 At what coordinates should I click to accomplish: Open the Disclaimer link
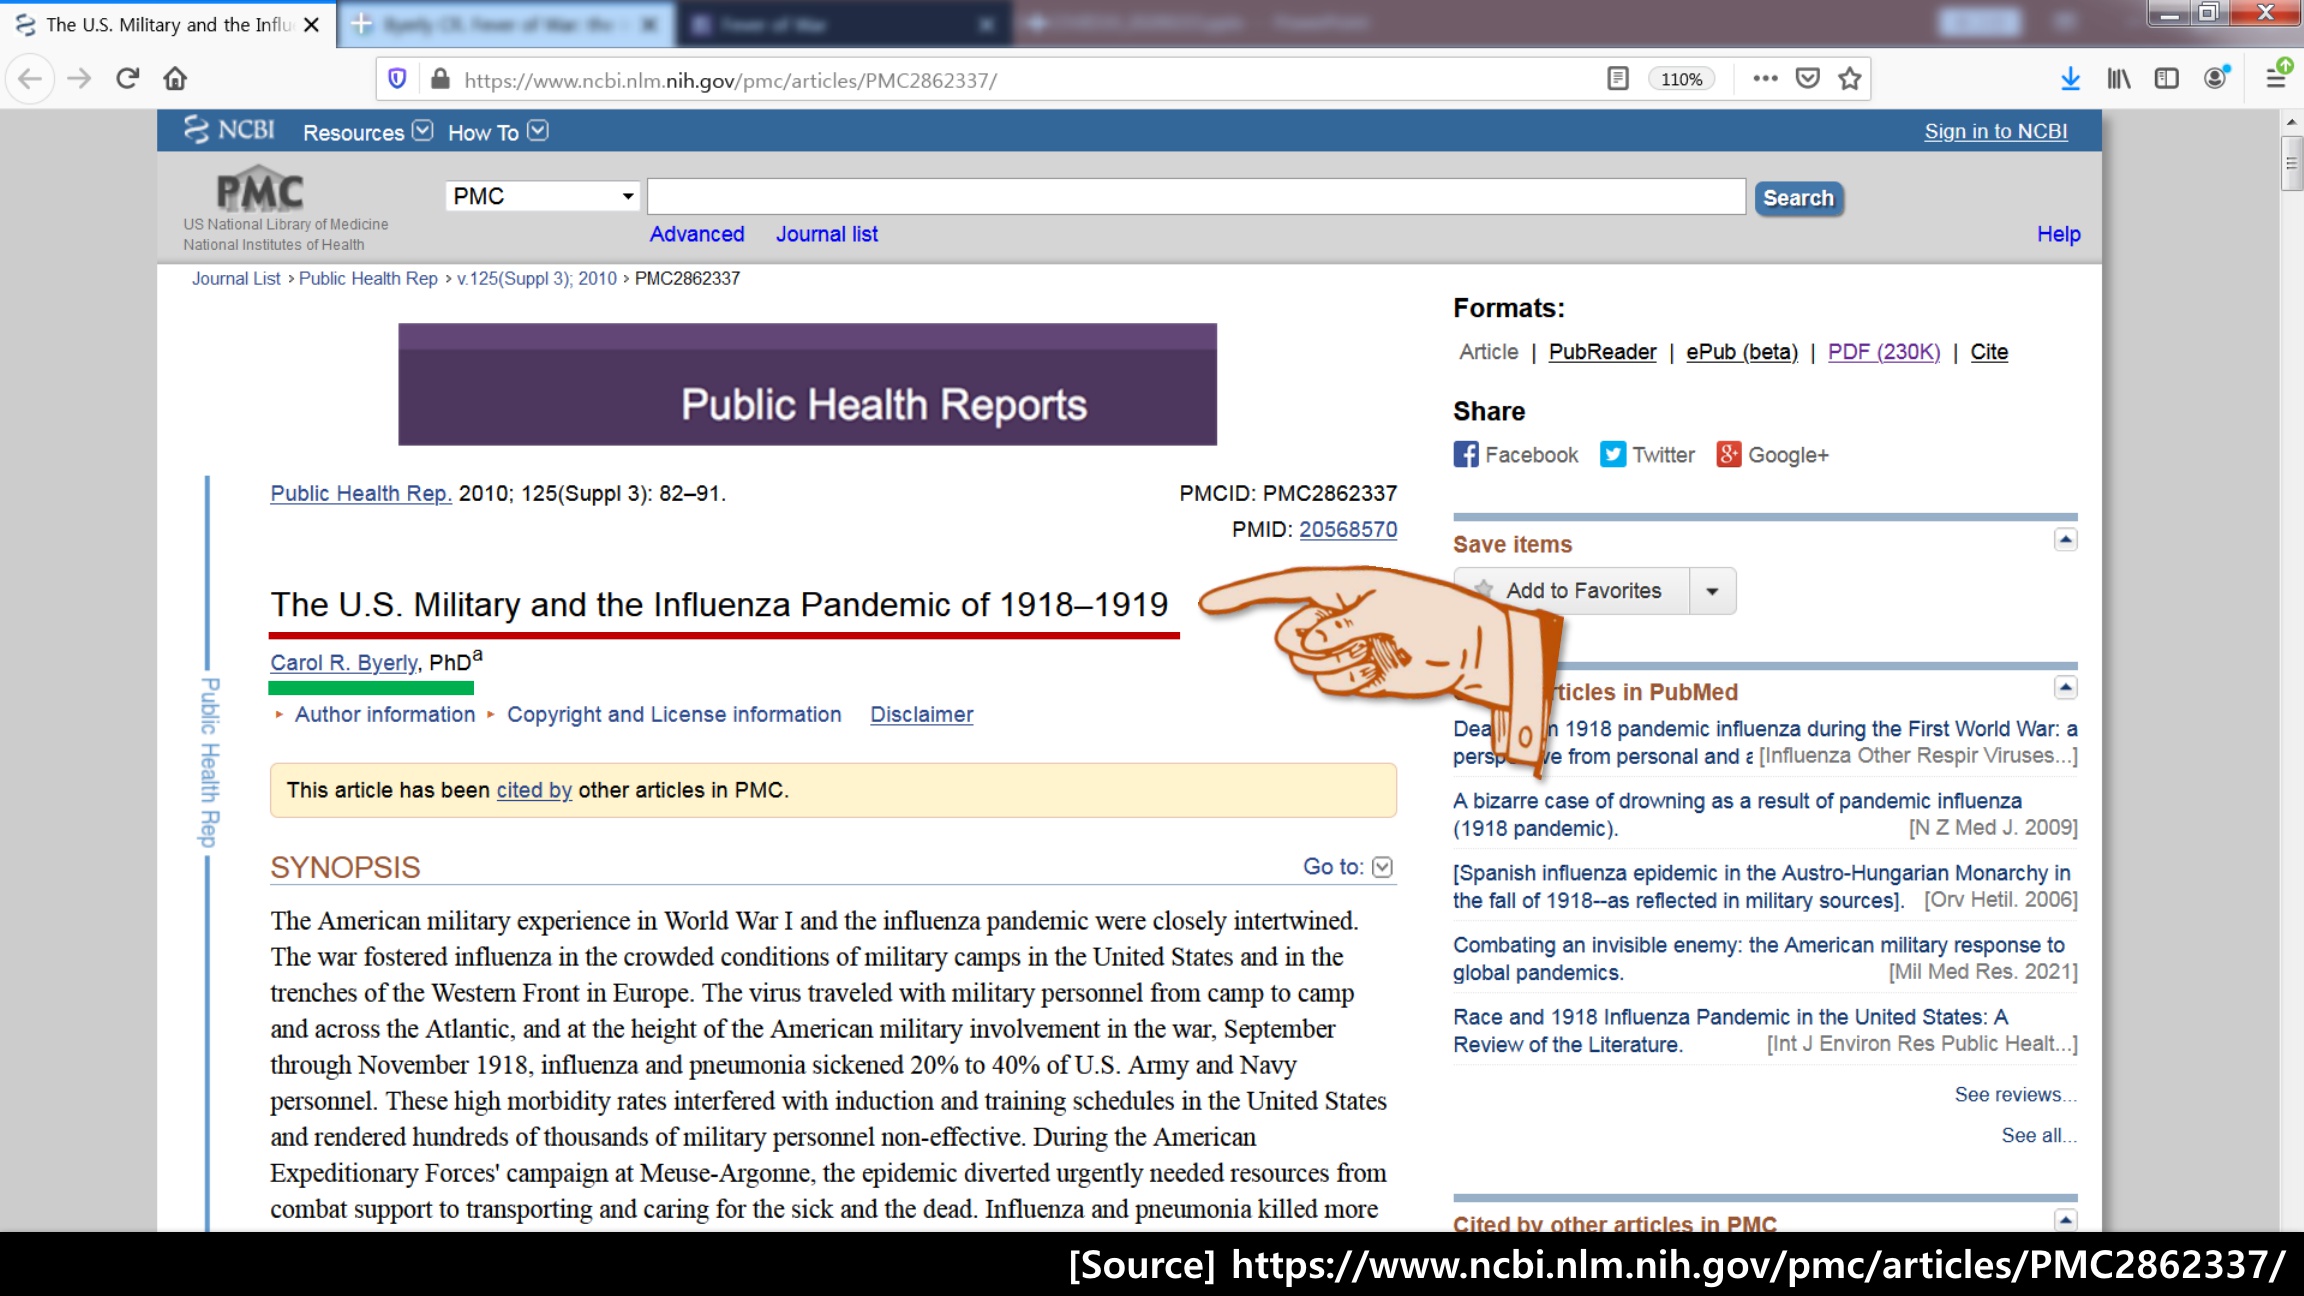(x=921, y=715)
